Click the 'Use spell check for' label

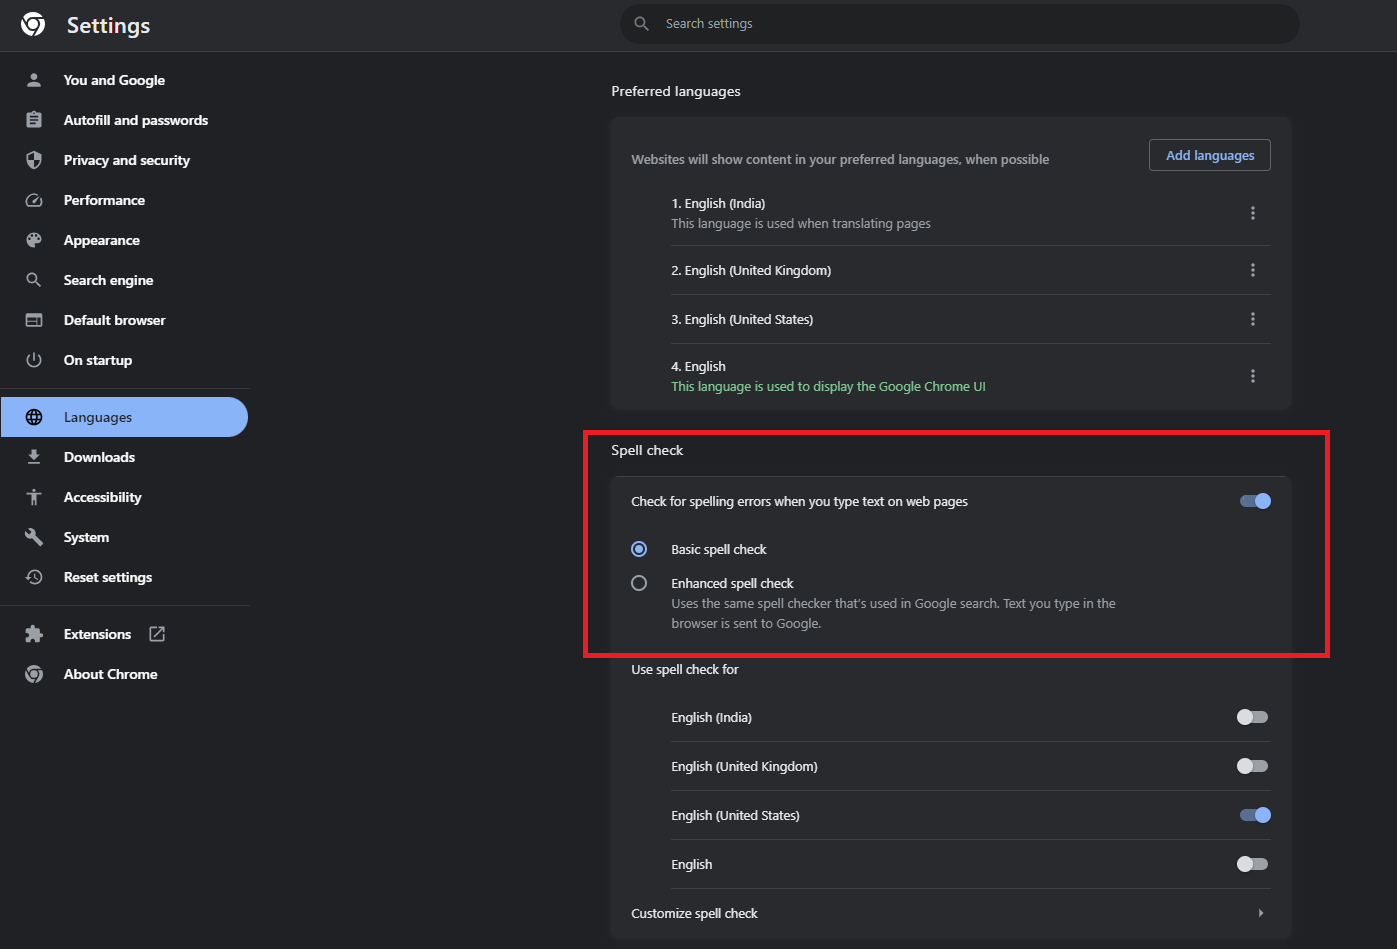(x=685, y=669)
